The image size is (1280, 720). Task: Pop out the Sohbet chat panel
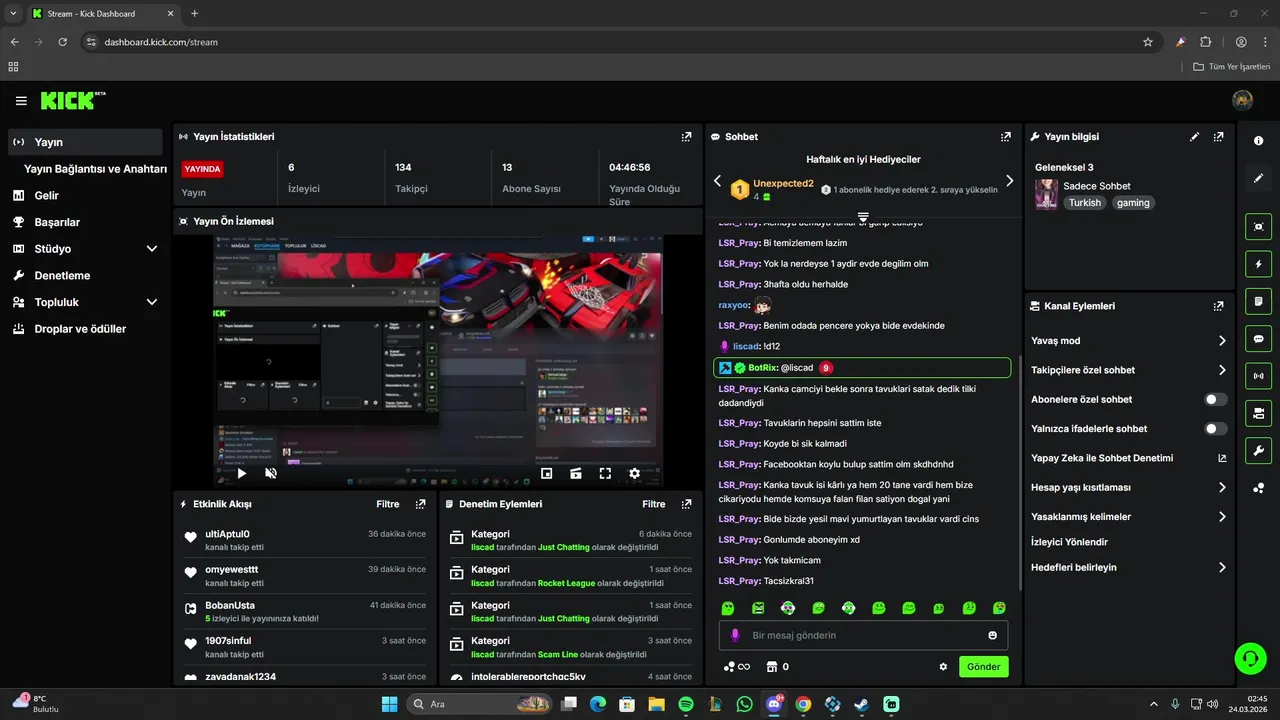pos(1006,137)
